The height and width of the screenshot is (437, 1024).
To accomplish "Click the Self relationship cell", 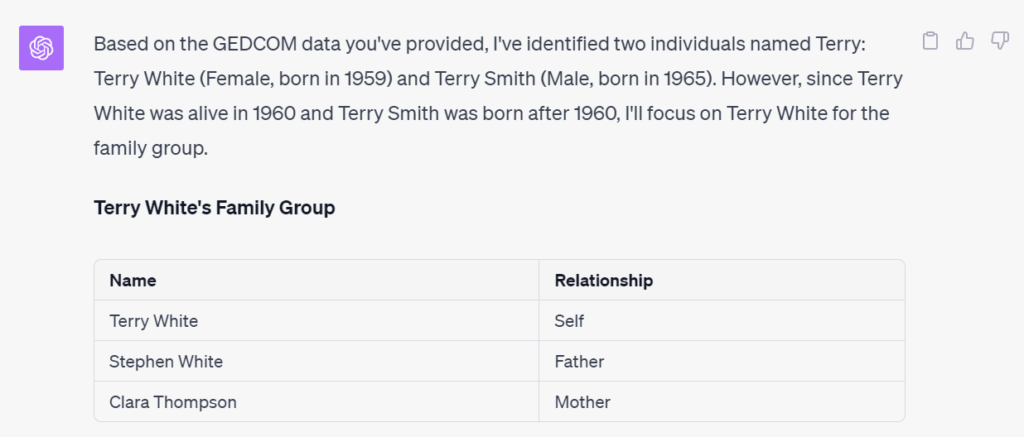I will click(722, 321).
